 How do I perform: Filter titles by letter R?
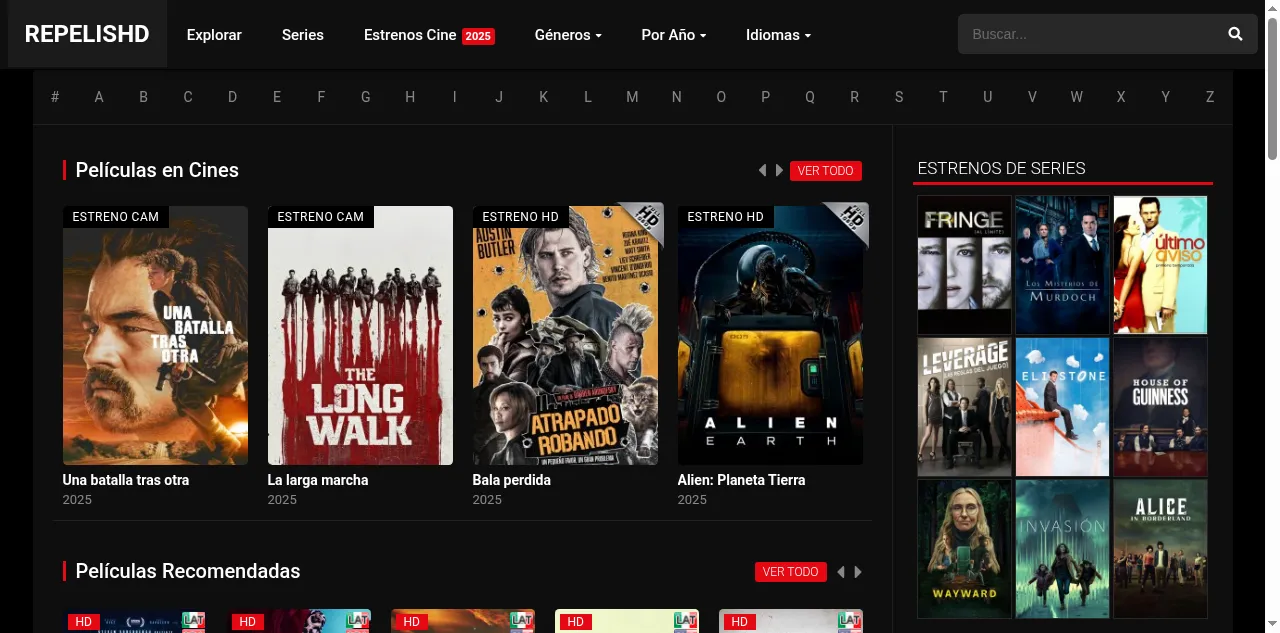click(x=854, y=97)
